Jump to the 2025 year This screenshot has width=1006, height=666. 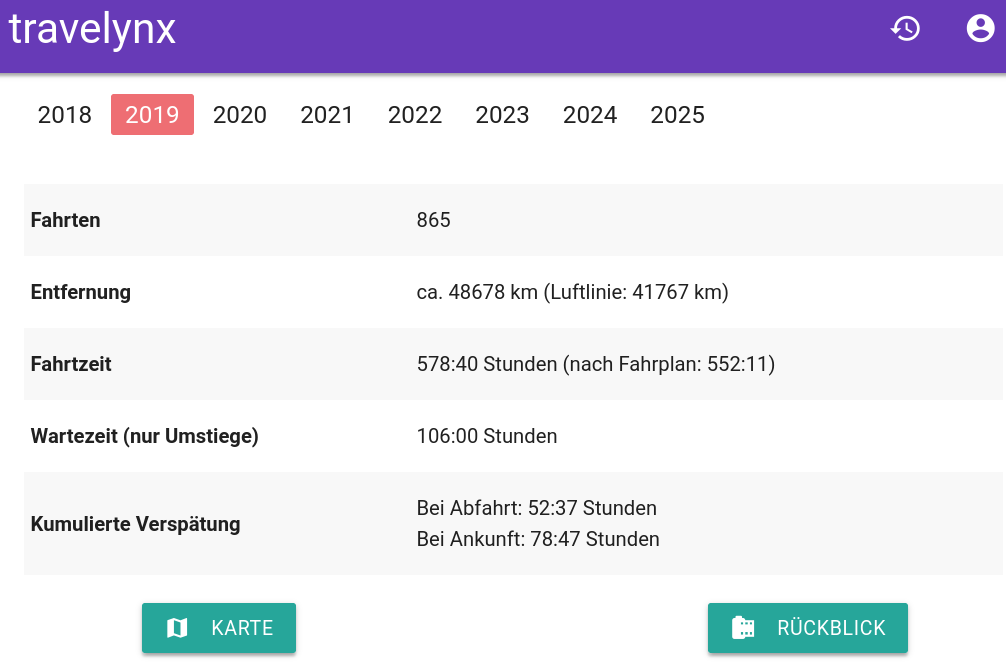[678, 115]
